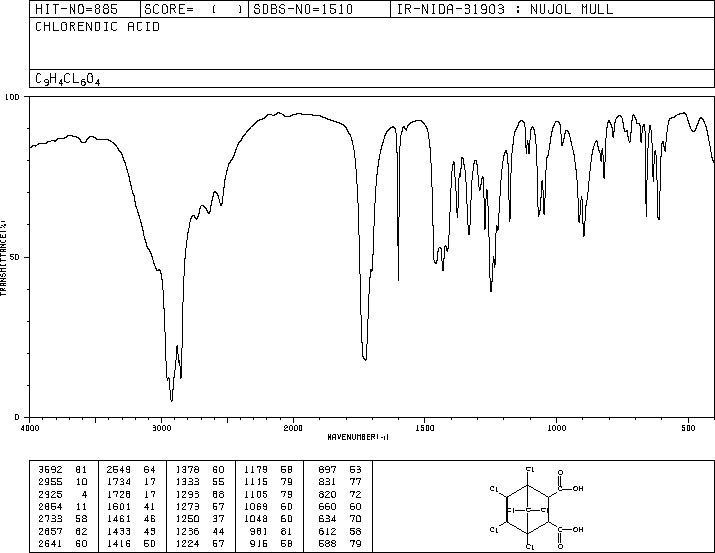Click the 1500 tick label on x-axis
The height and width of the screenshot is (553, 715).
pyautogui.click(x=425, y=428)
